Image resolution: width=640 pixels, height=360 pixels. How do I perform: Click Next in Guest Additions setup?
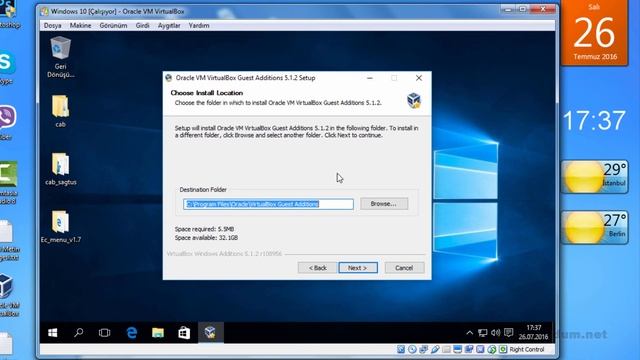pyautogui.click(x=358, y=268)
